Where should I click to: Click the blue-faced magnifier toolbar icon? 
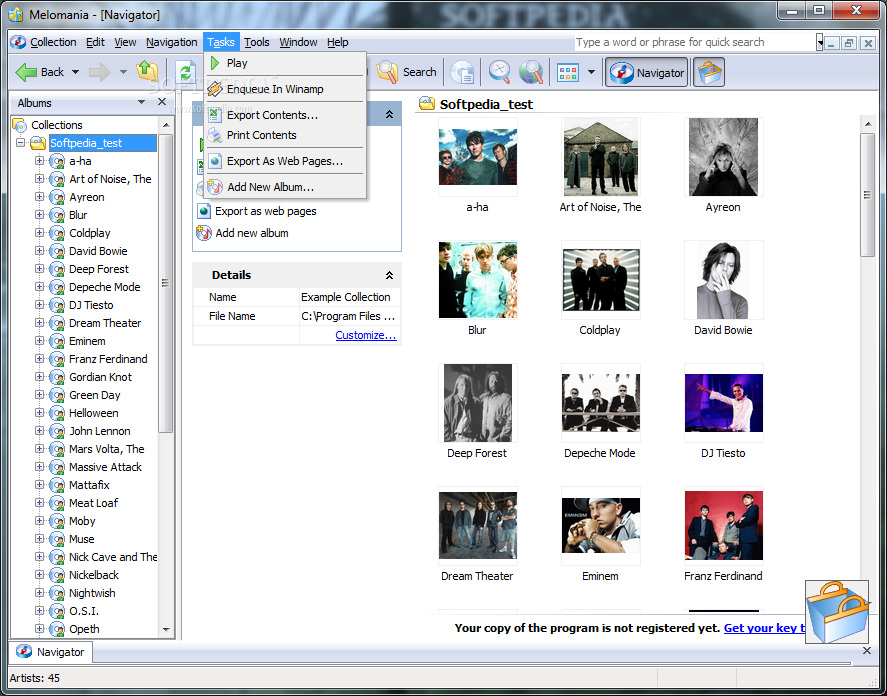coord(500,72)
